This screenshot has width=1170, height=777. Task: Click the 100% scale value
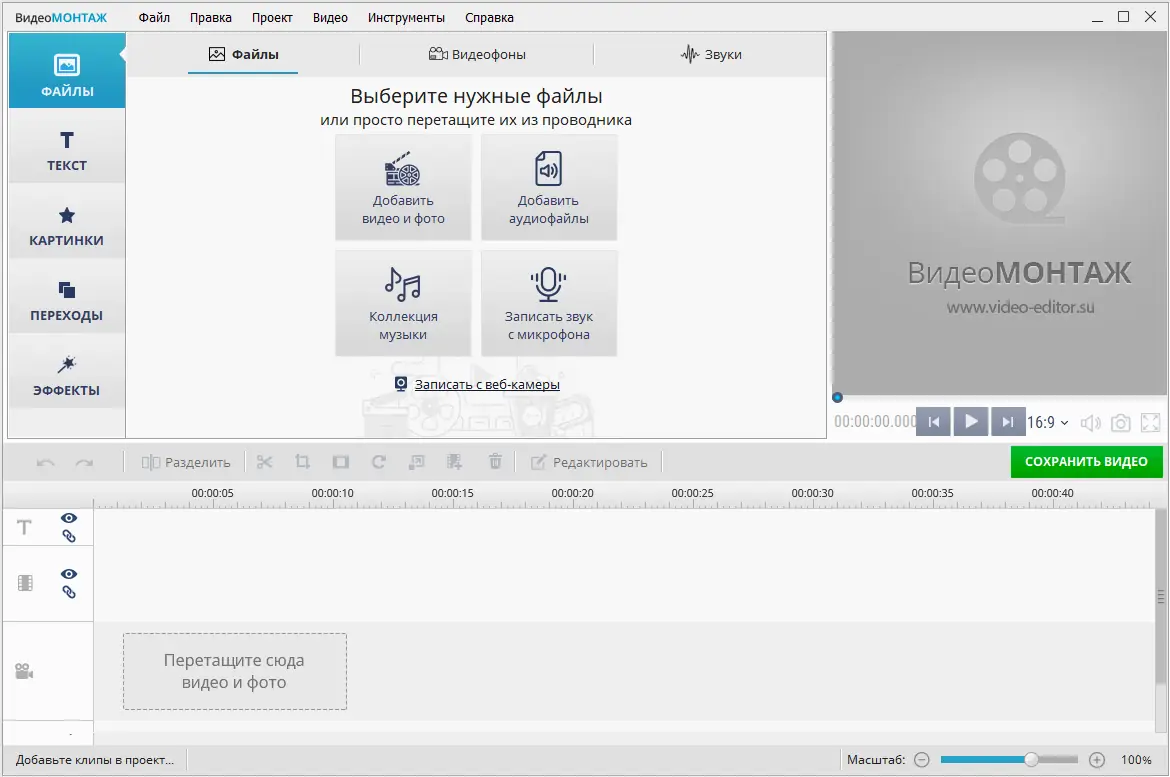pos(1136,760)
